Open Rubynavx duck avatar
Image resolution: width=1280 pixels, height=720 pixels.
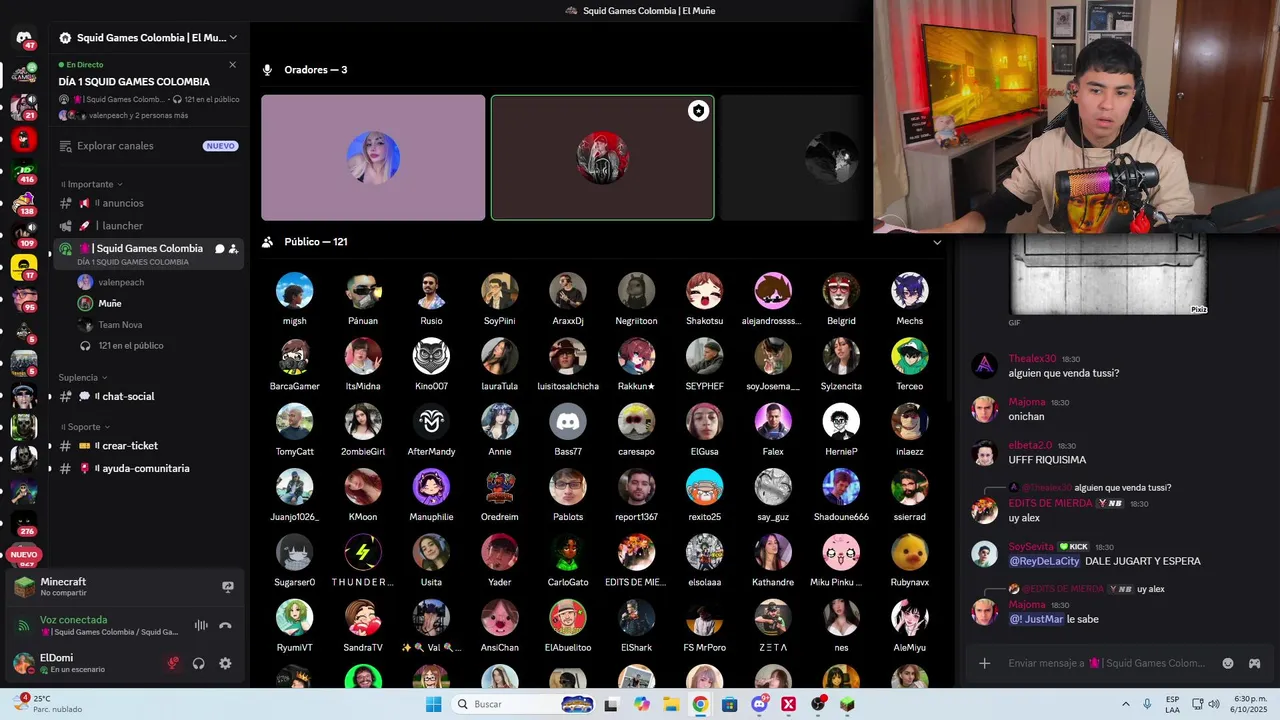click(x=909, y=552)
